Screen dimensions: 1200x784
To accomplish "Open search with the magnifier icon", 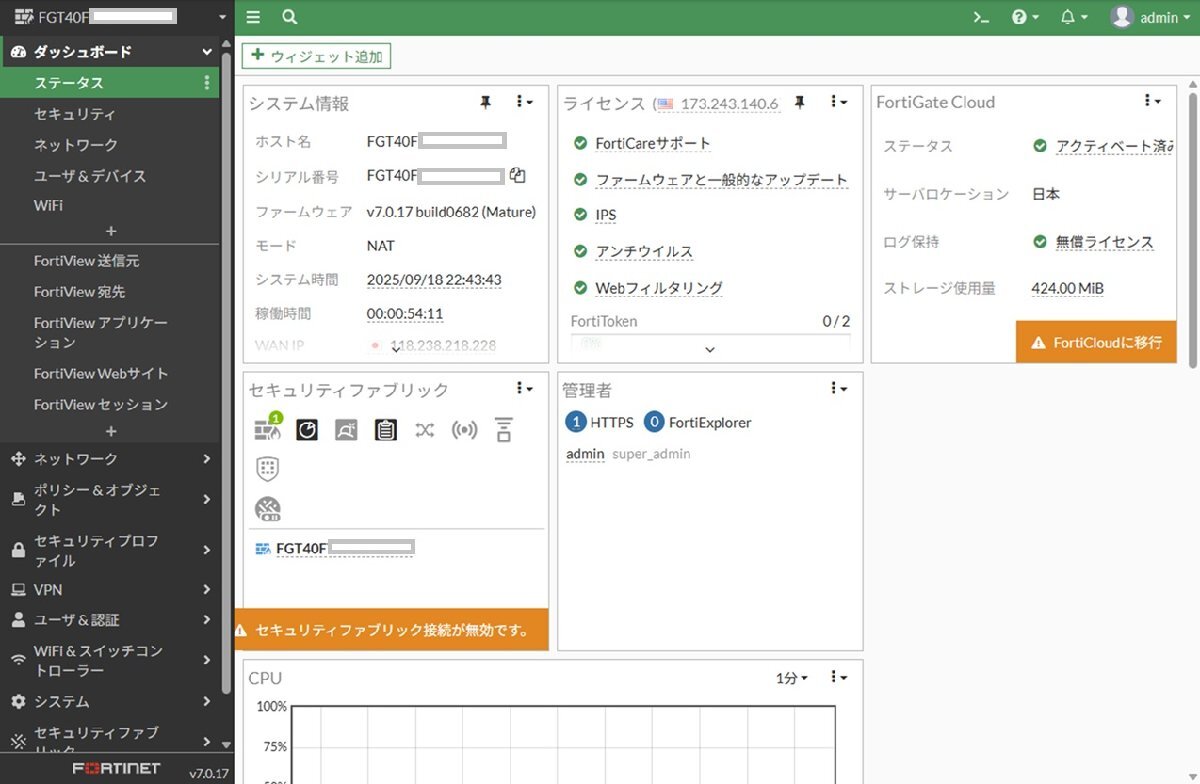I will [x=289, y=17].
